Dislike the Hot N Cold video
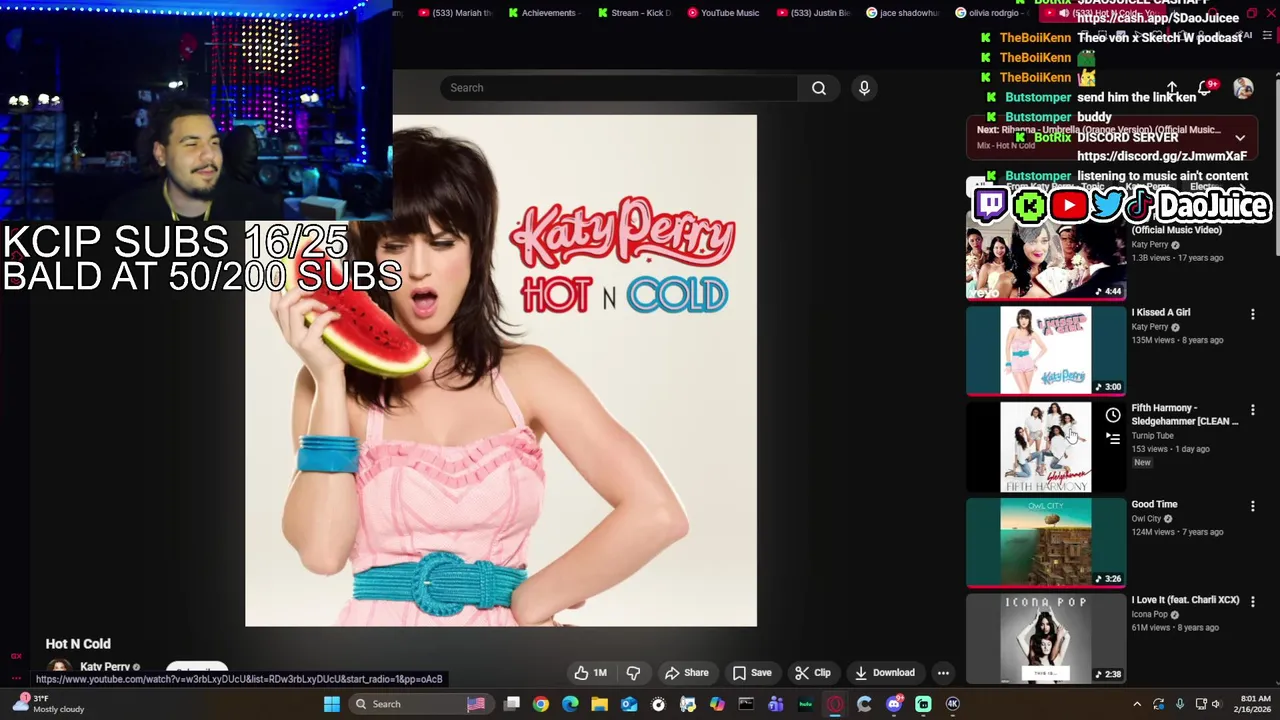 633,673
